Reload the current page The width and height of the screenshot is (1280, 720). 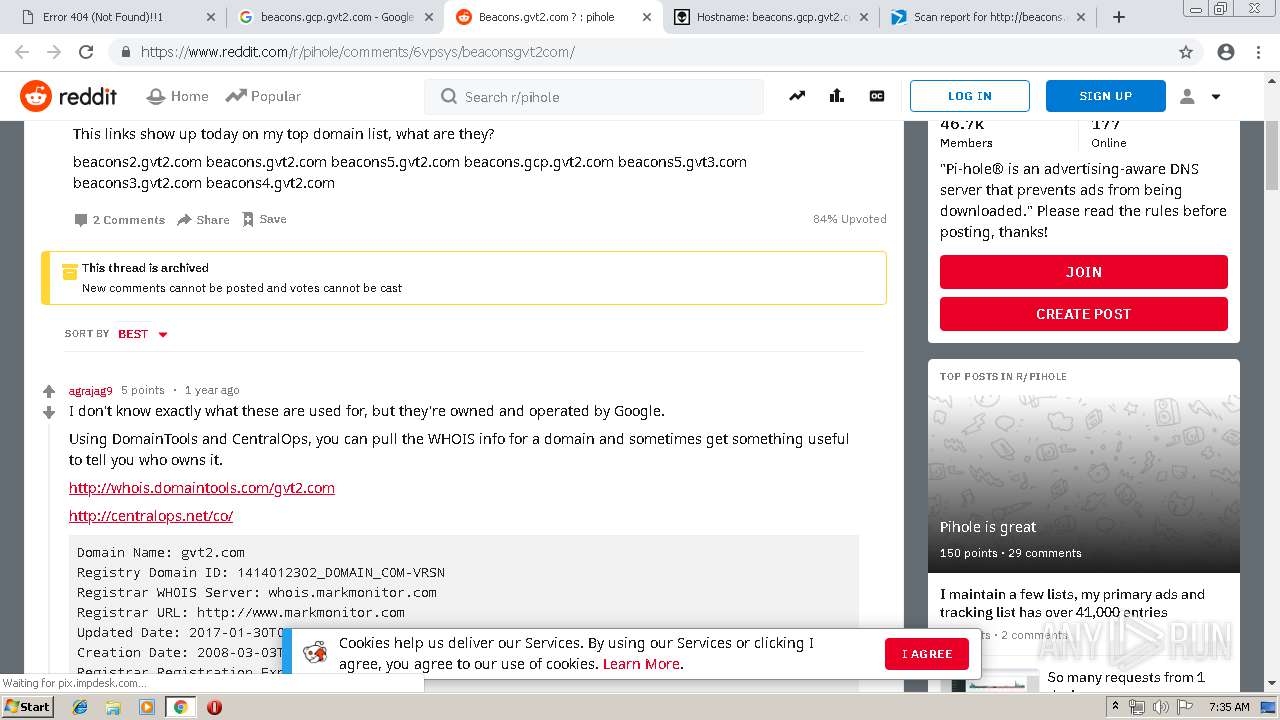pyautogui.click(x=86, y=52)
